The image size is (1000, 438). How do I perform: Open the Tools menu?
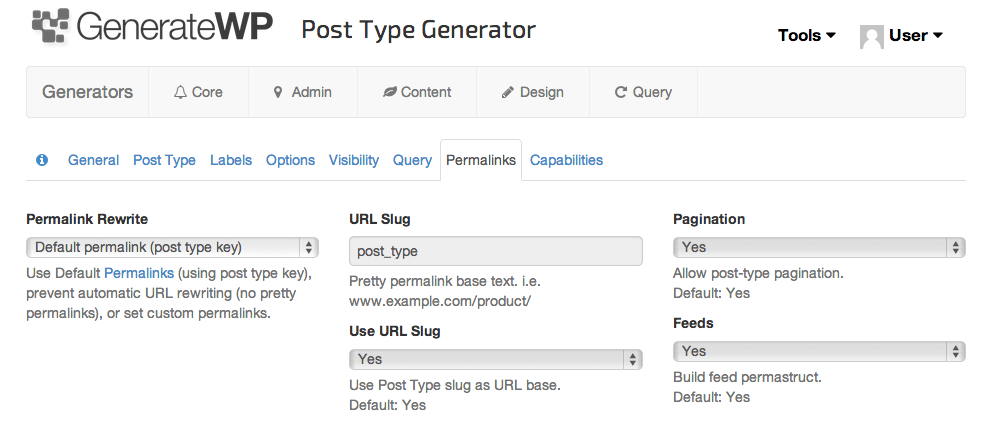coord(806,36)
